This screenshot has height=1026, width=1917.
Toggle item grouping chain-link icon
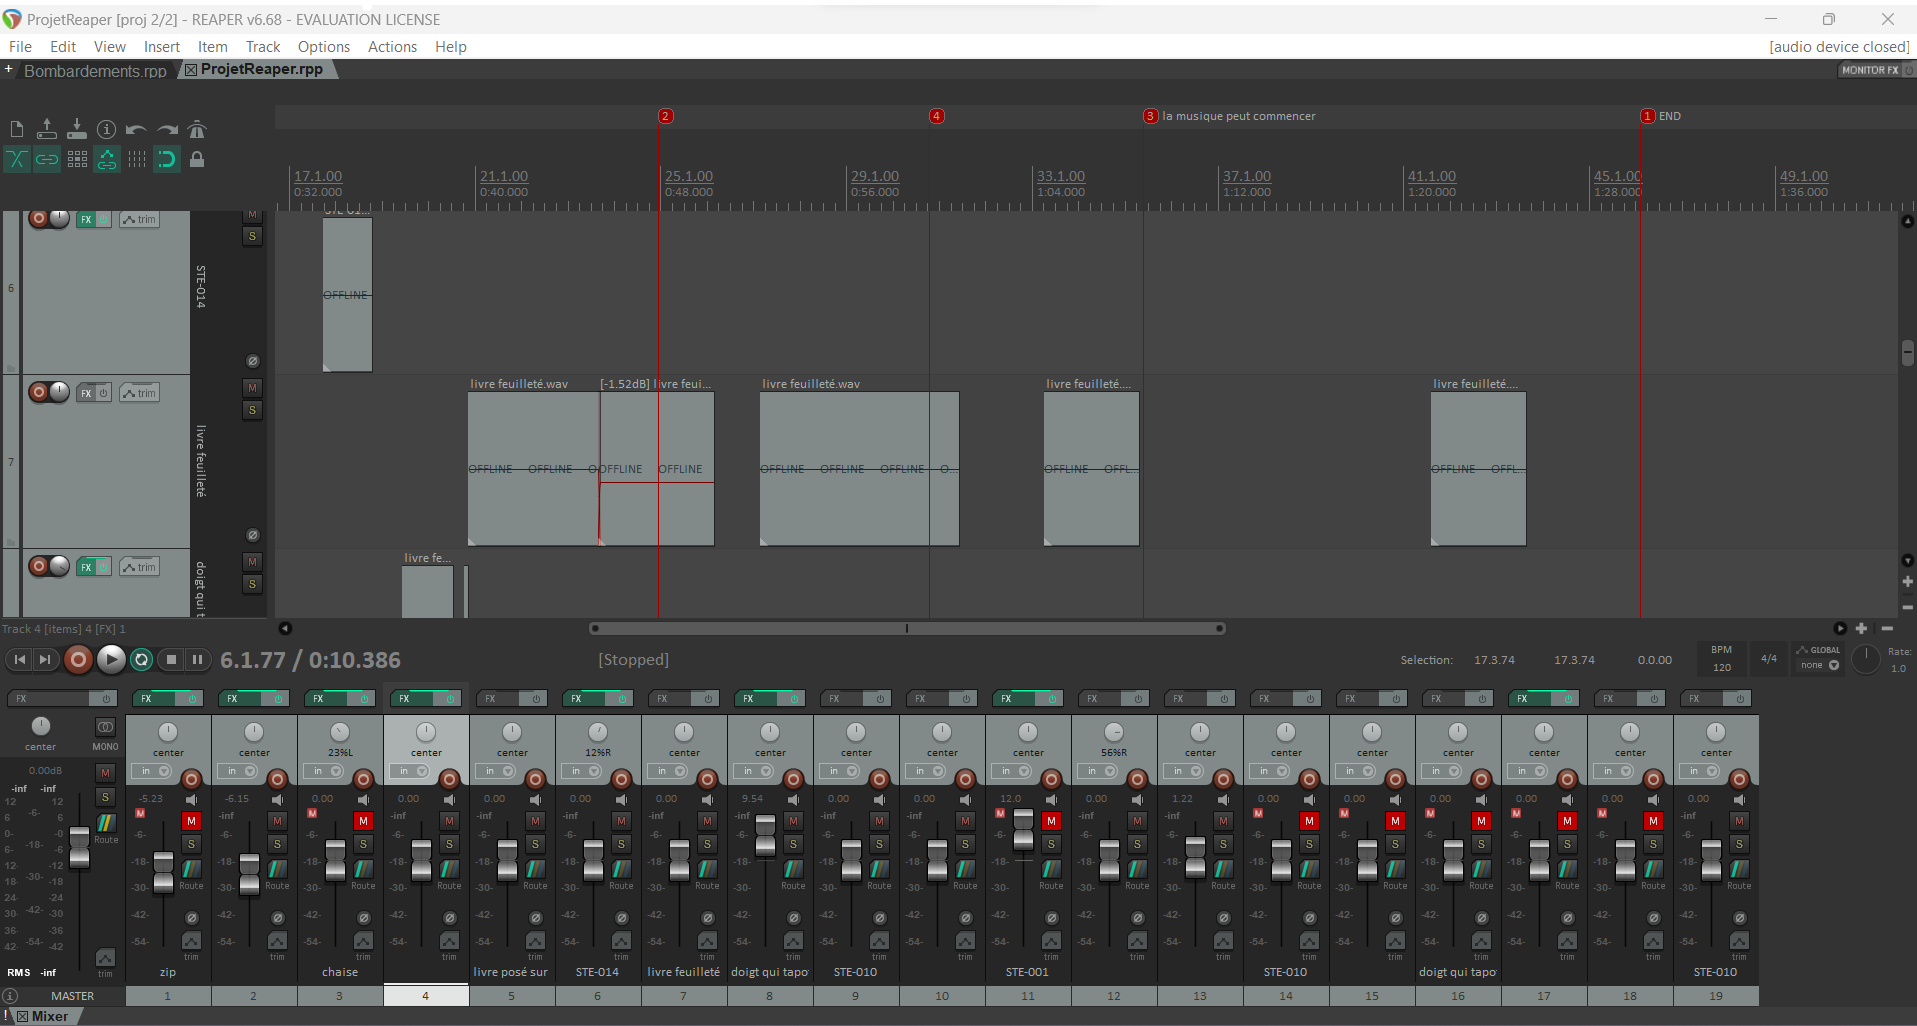[x=47, y=159]
